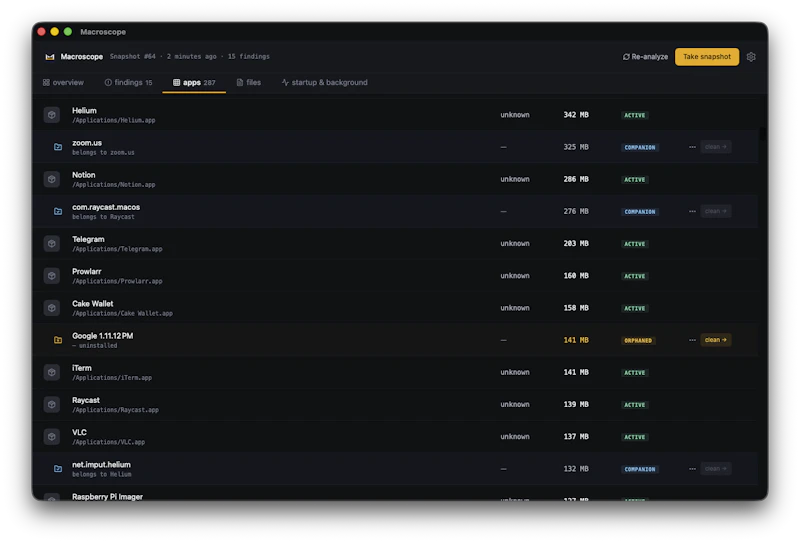The height and width of the screenshot is (543, 800).
Task: Open more options for Google 1.11.12 PM row
Action: [x=692, y=340]
